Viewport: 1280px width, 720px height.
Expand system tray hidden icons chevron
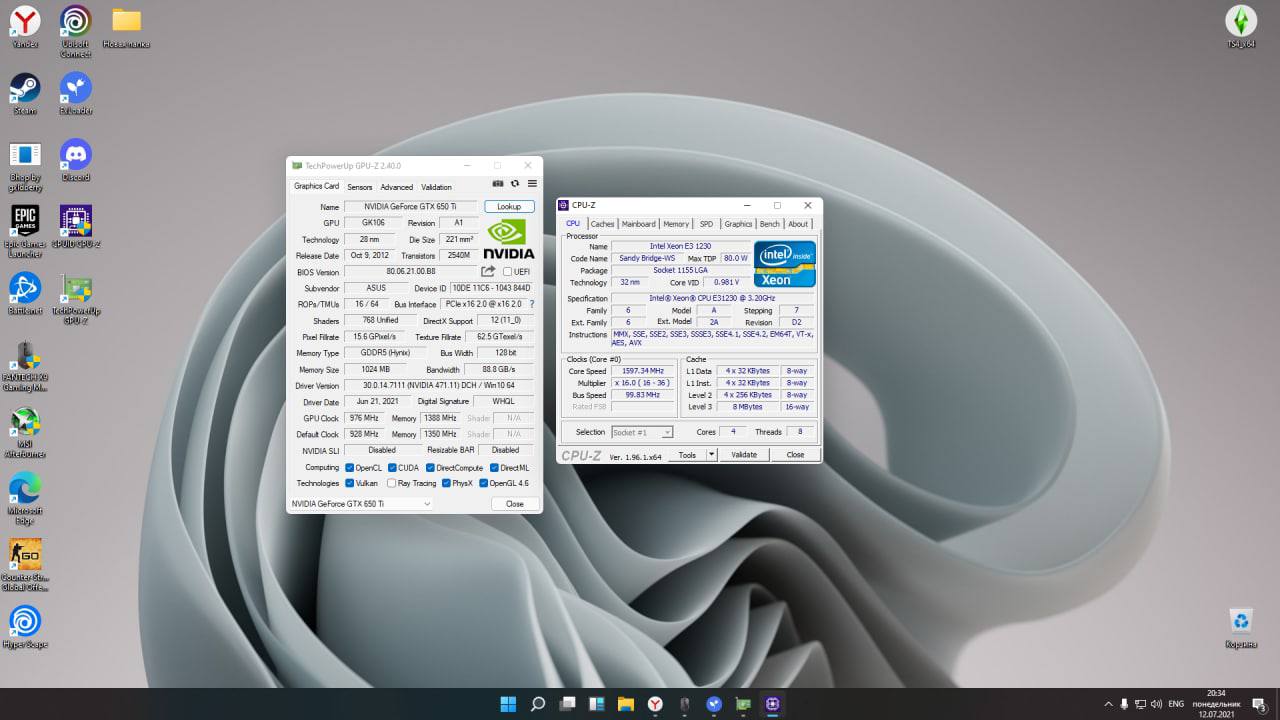coord(1108,704)
